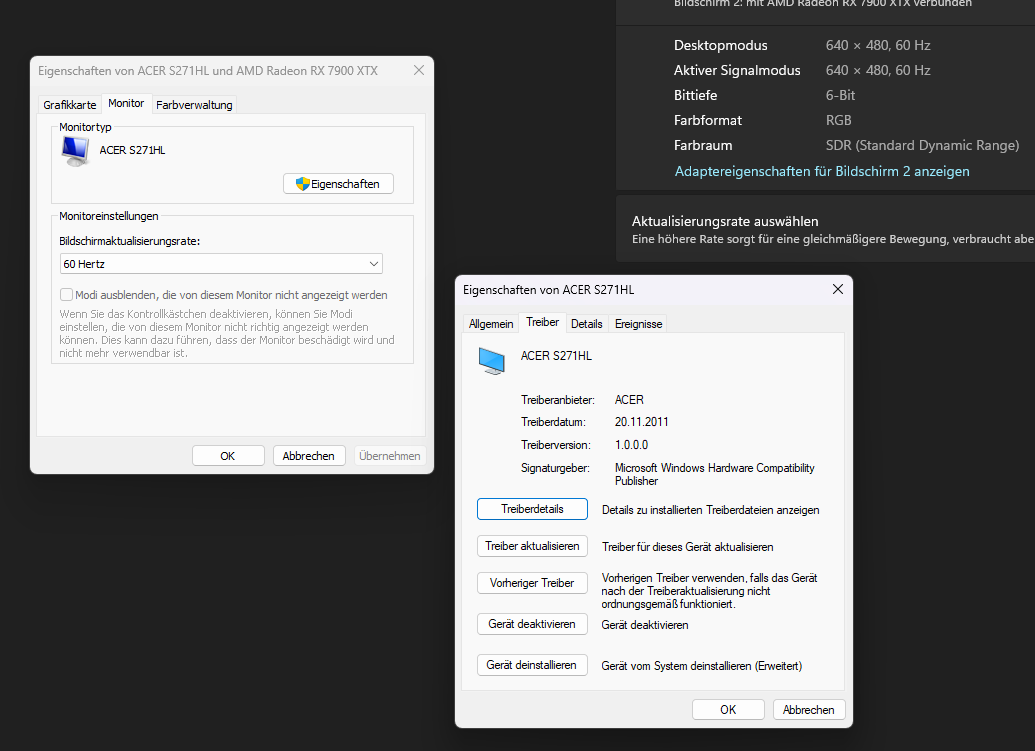This screenshot has width=1035, height=751.
Task: Toggle 'Modi ausblenden' checkbox
Action: [x=66, y=295]
